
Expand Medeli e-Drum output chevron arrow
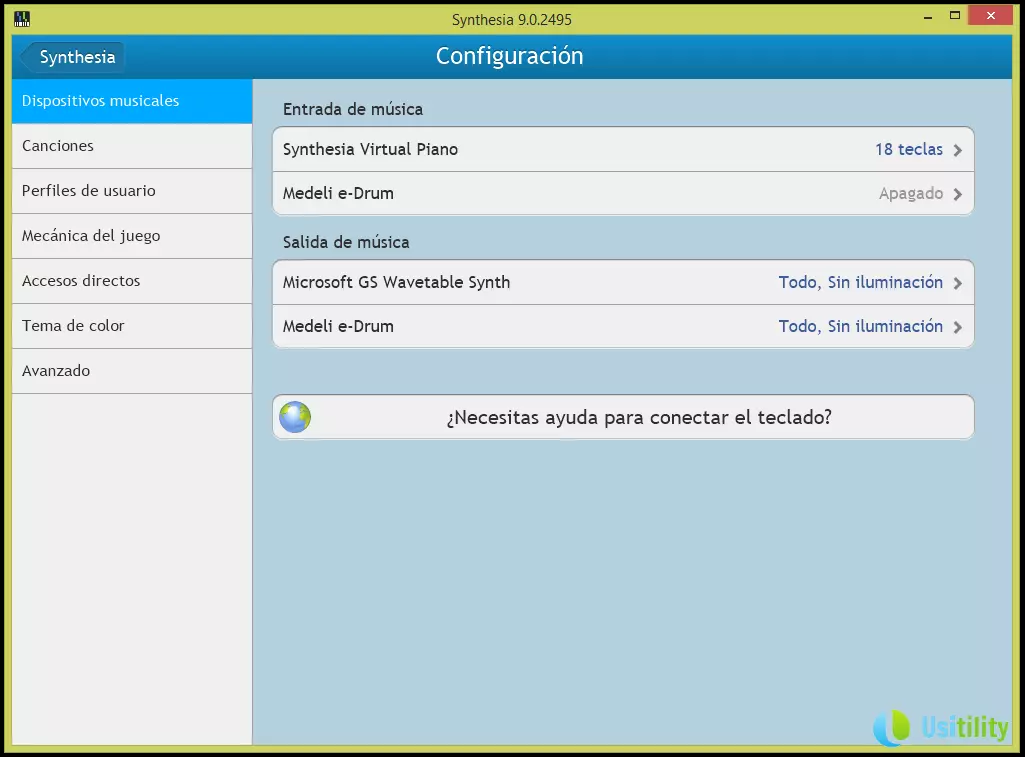pos(957,327)
